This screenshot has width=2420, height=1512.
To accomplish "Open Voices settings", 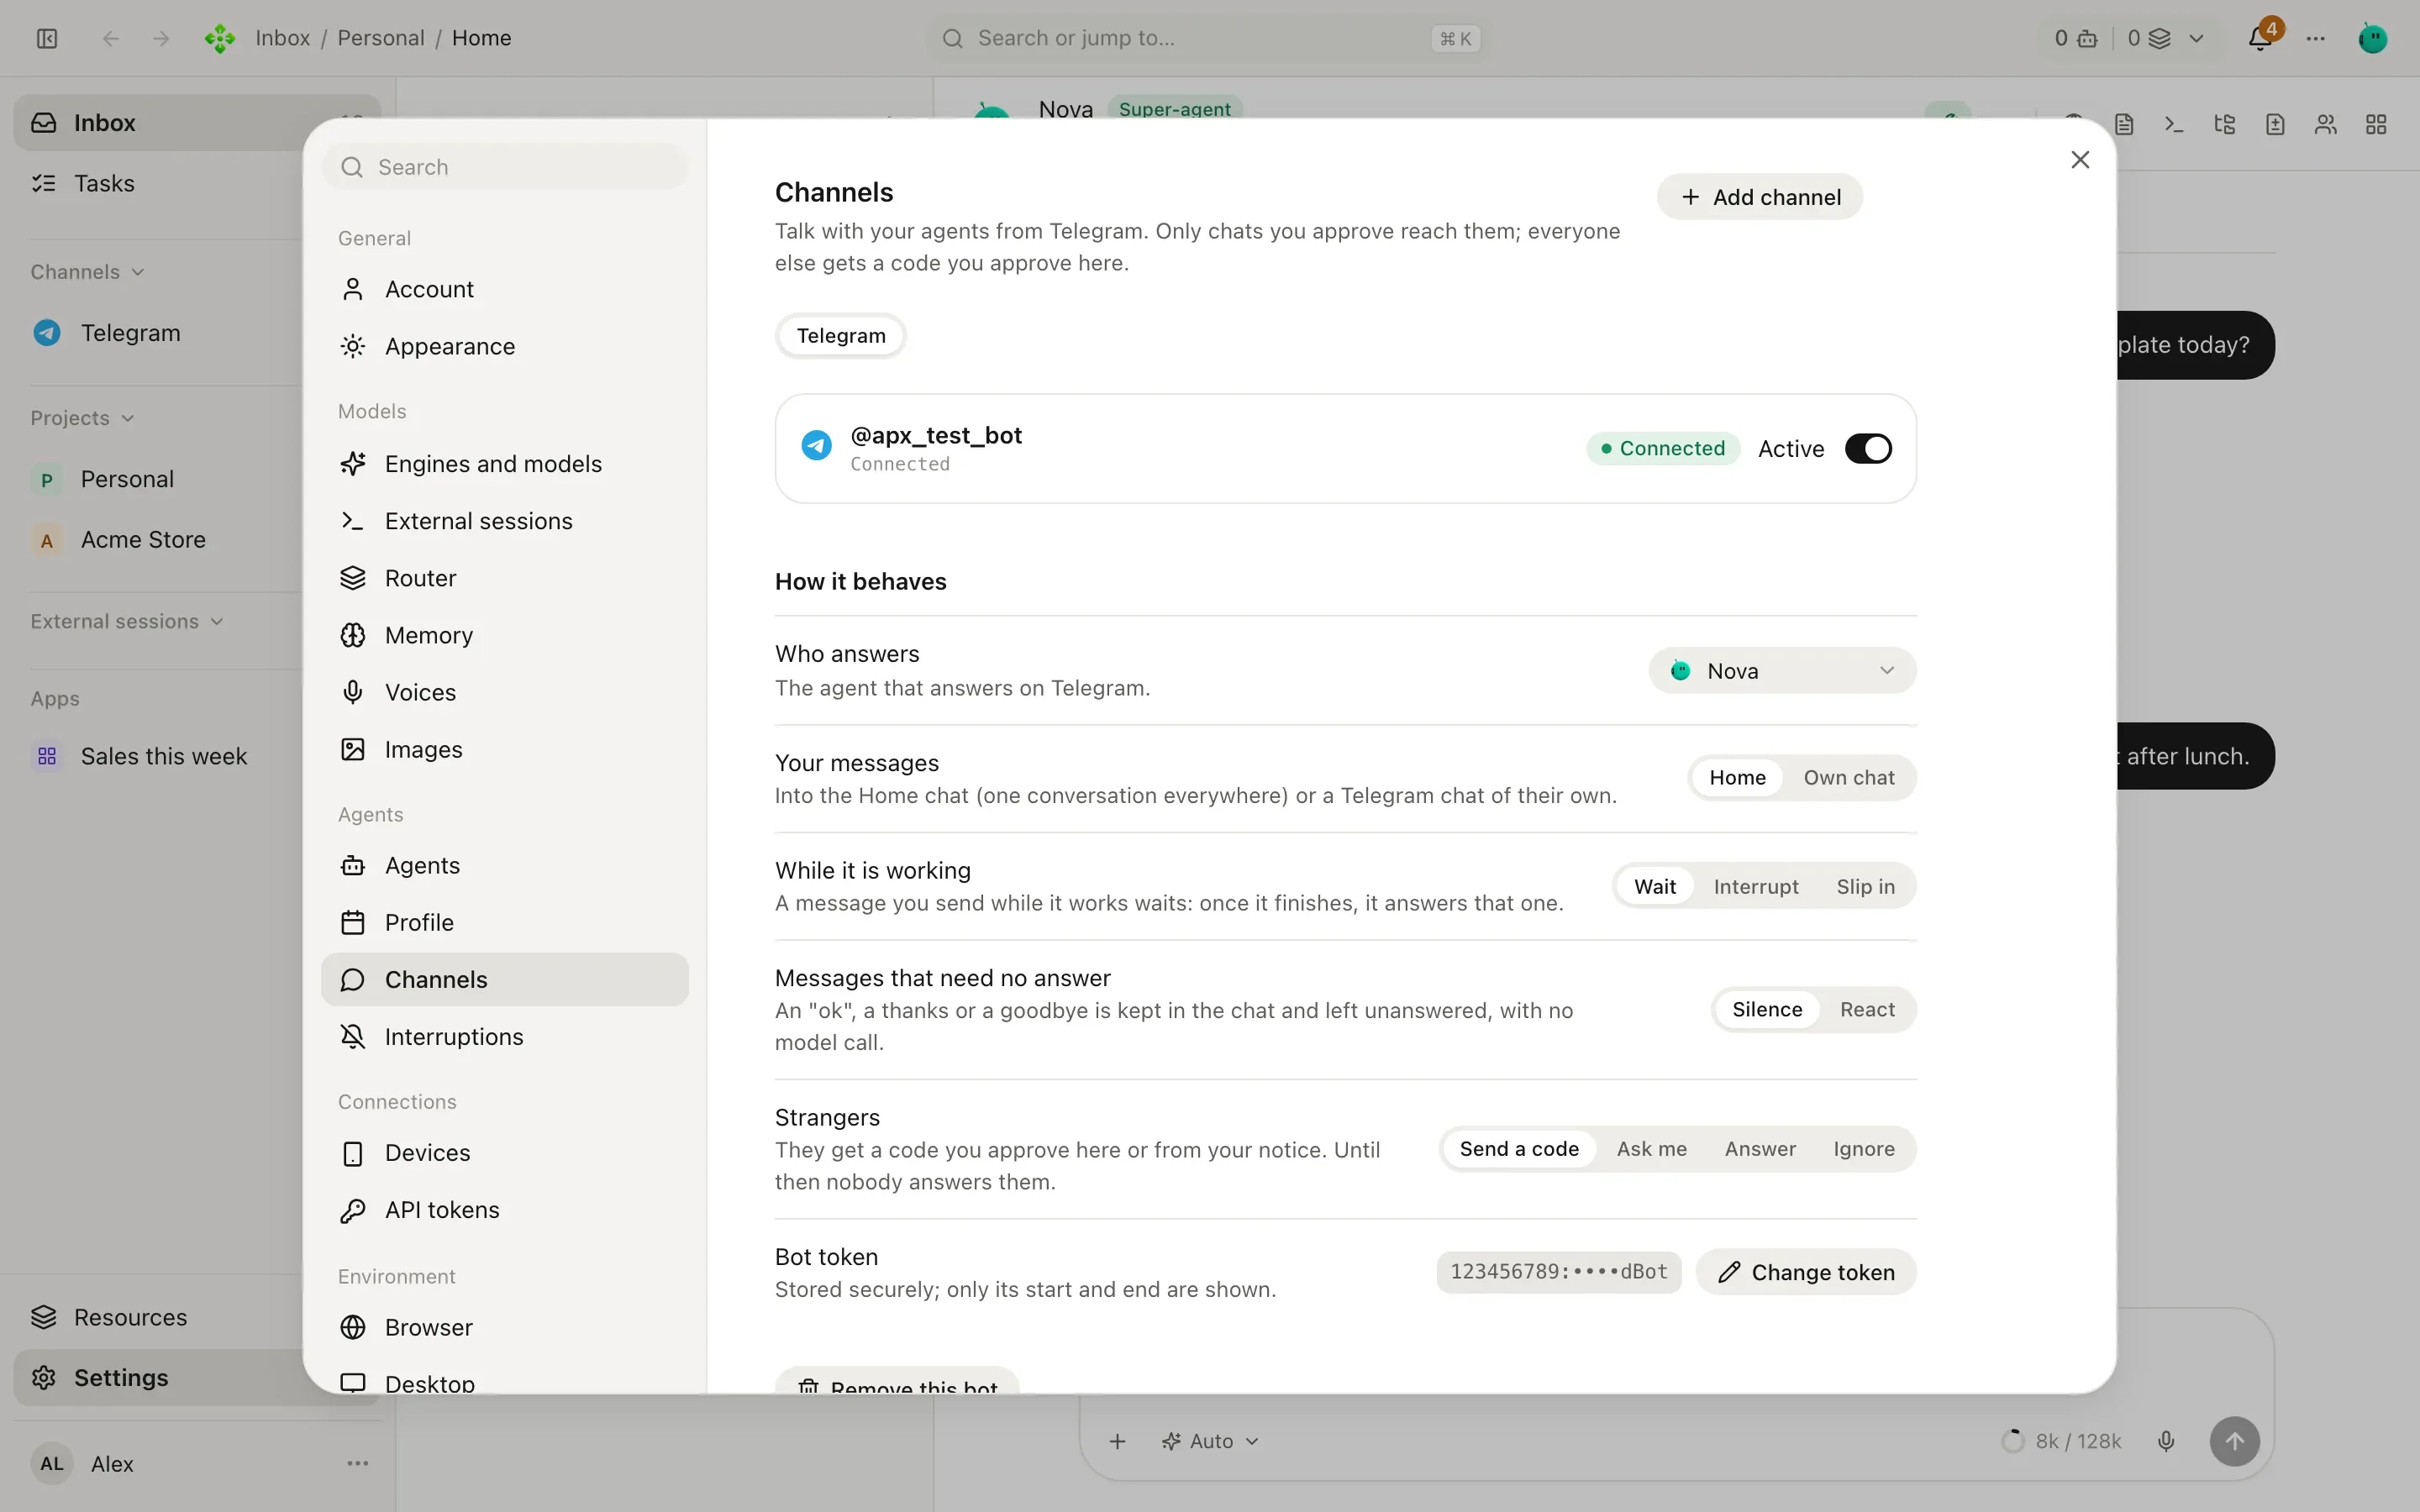I will click(505, 692).
